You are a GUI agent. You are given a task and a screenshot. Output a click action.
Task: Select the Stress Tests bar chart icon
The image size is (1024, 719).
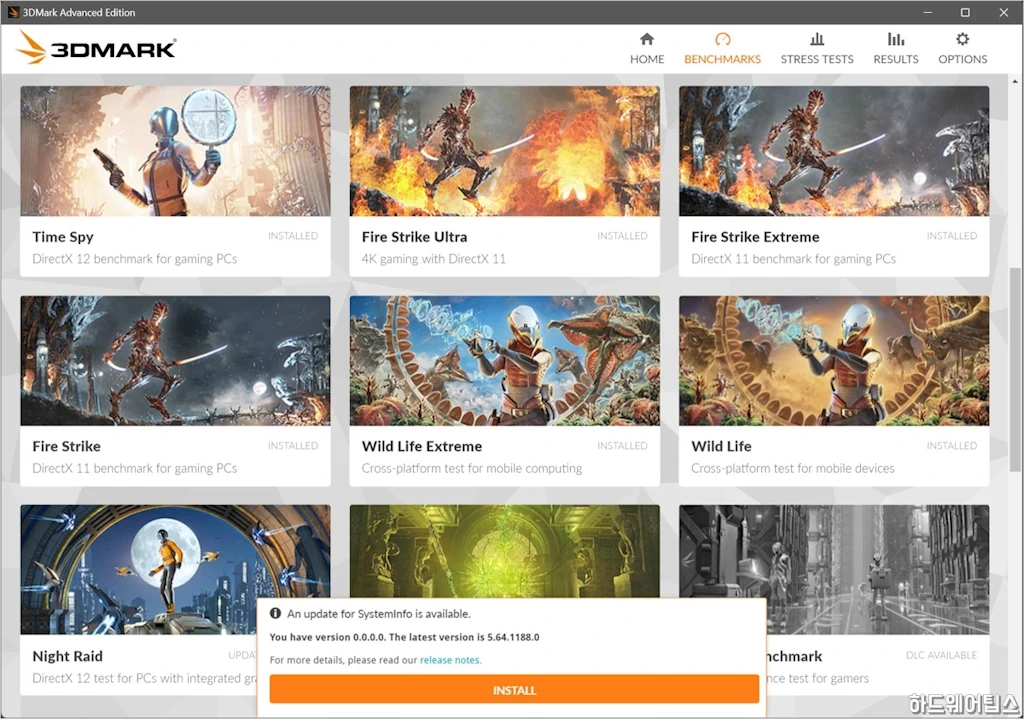[x=817, y=39]
